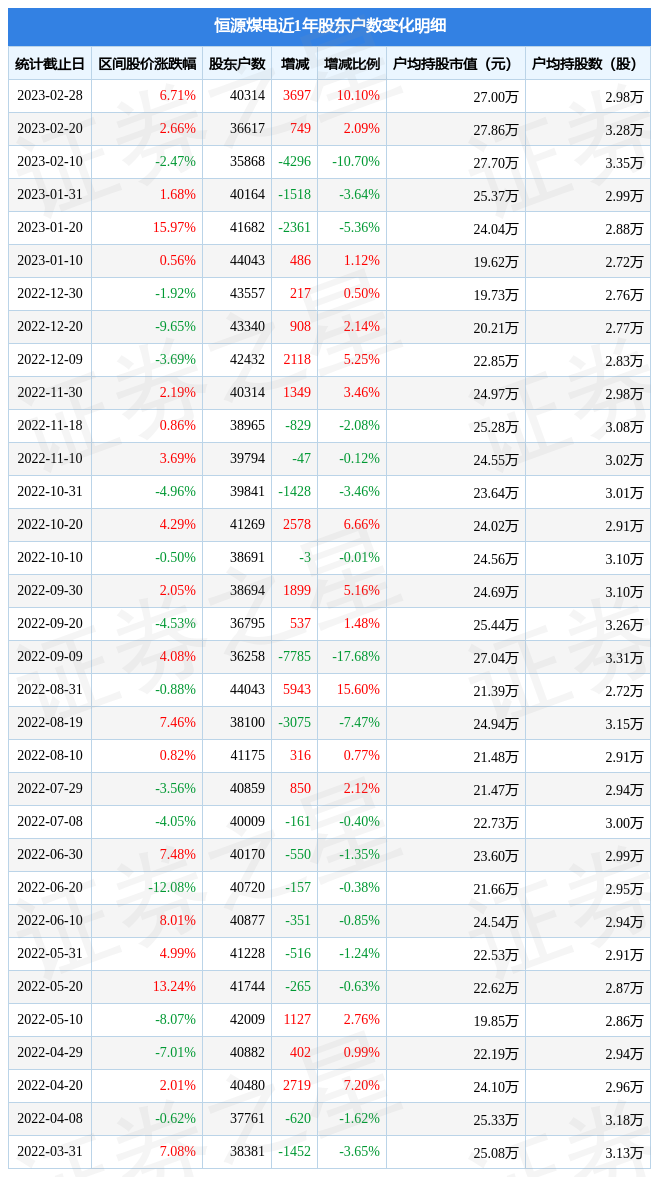Image resolution: width=651 pixels, height=1177 pixels.
Task: Click the 增减比例 column header
Action: coord(351,63)
